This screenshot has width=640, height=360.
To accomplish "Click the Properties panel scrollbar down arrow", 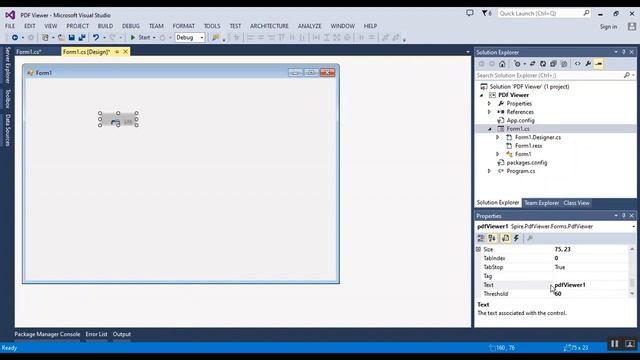I will [632, 293].
